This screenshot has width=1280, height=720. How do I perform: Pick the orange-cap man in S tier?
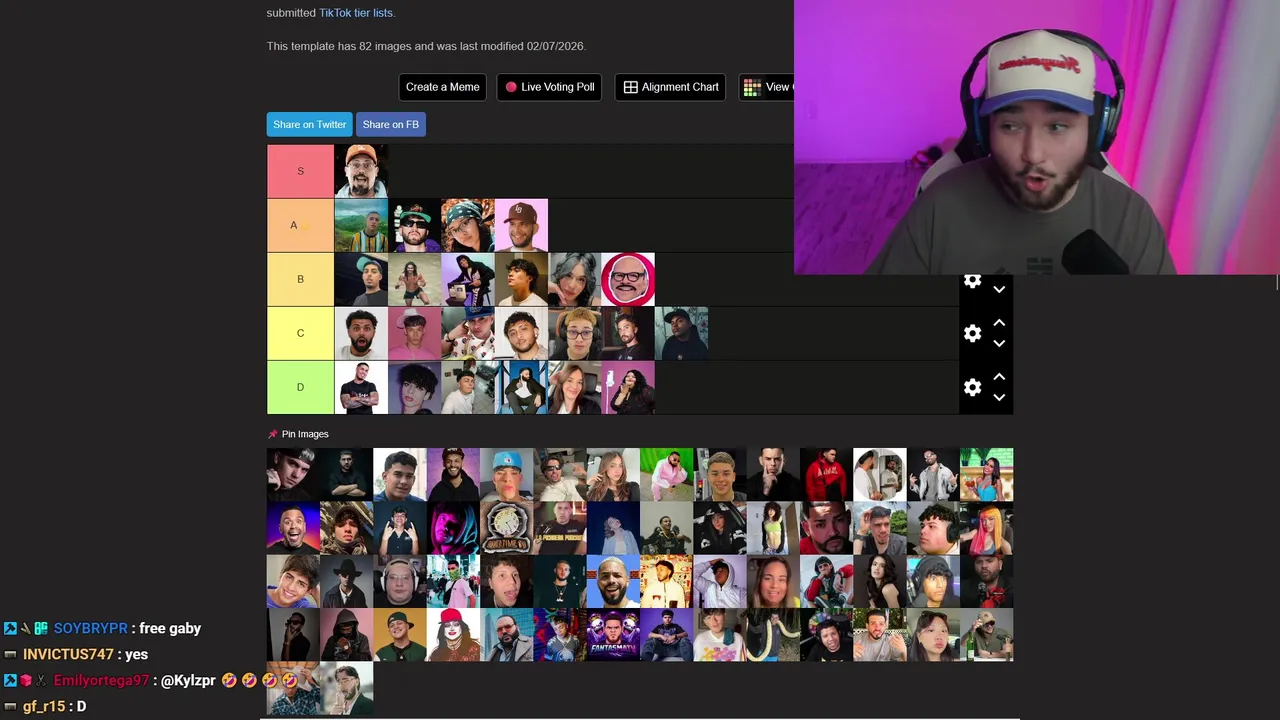tap(361, 171)
